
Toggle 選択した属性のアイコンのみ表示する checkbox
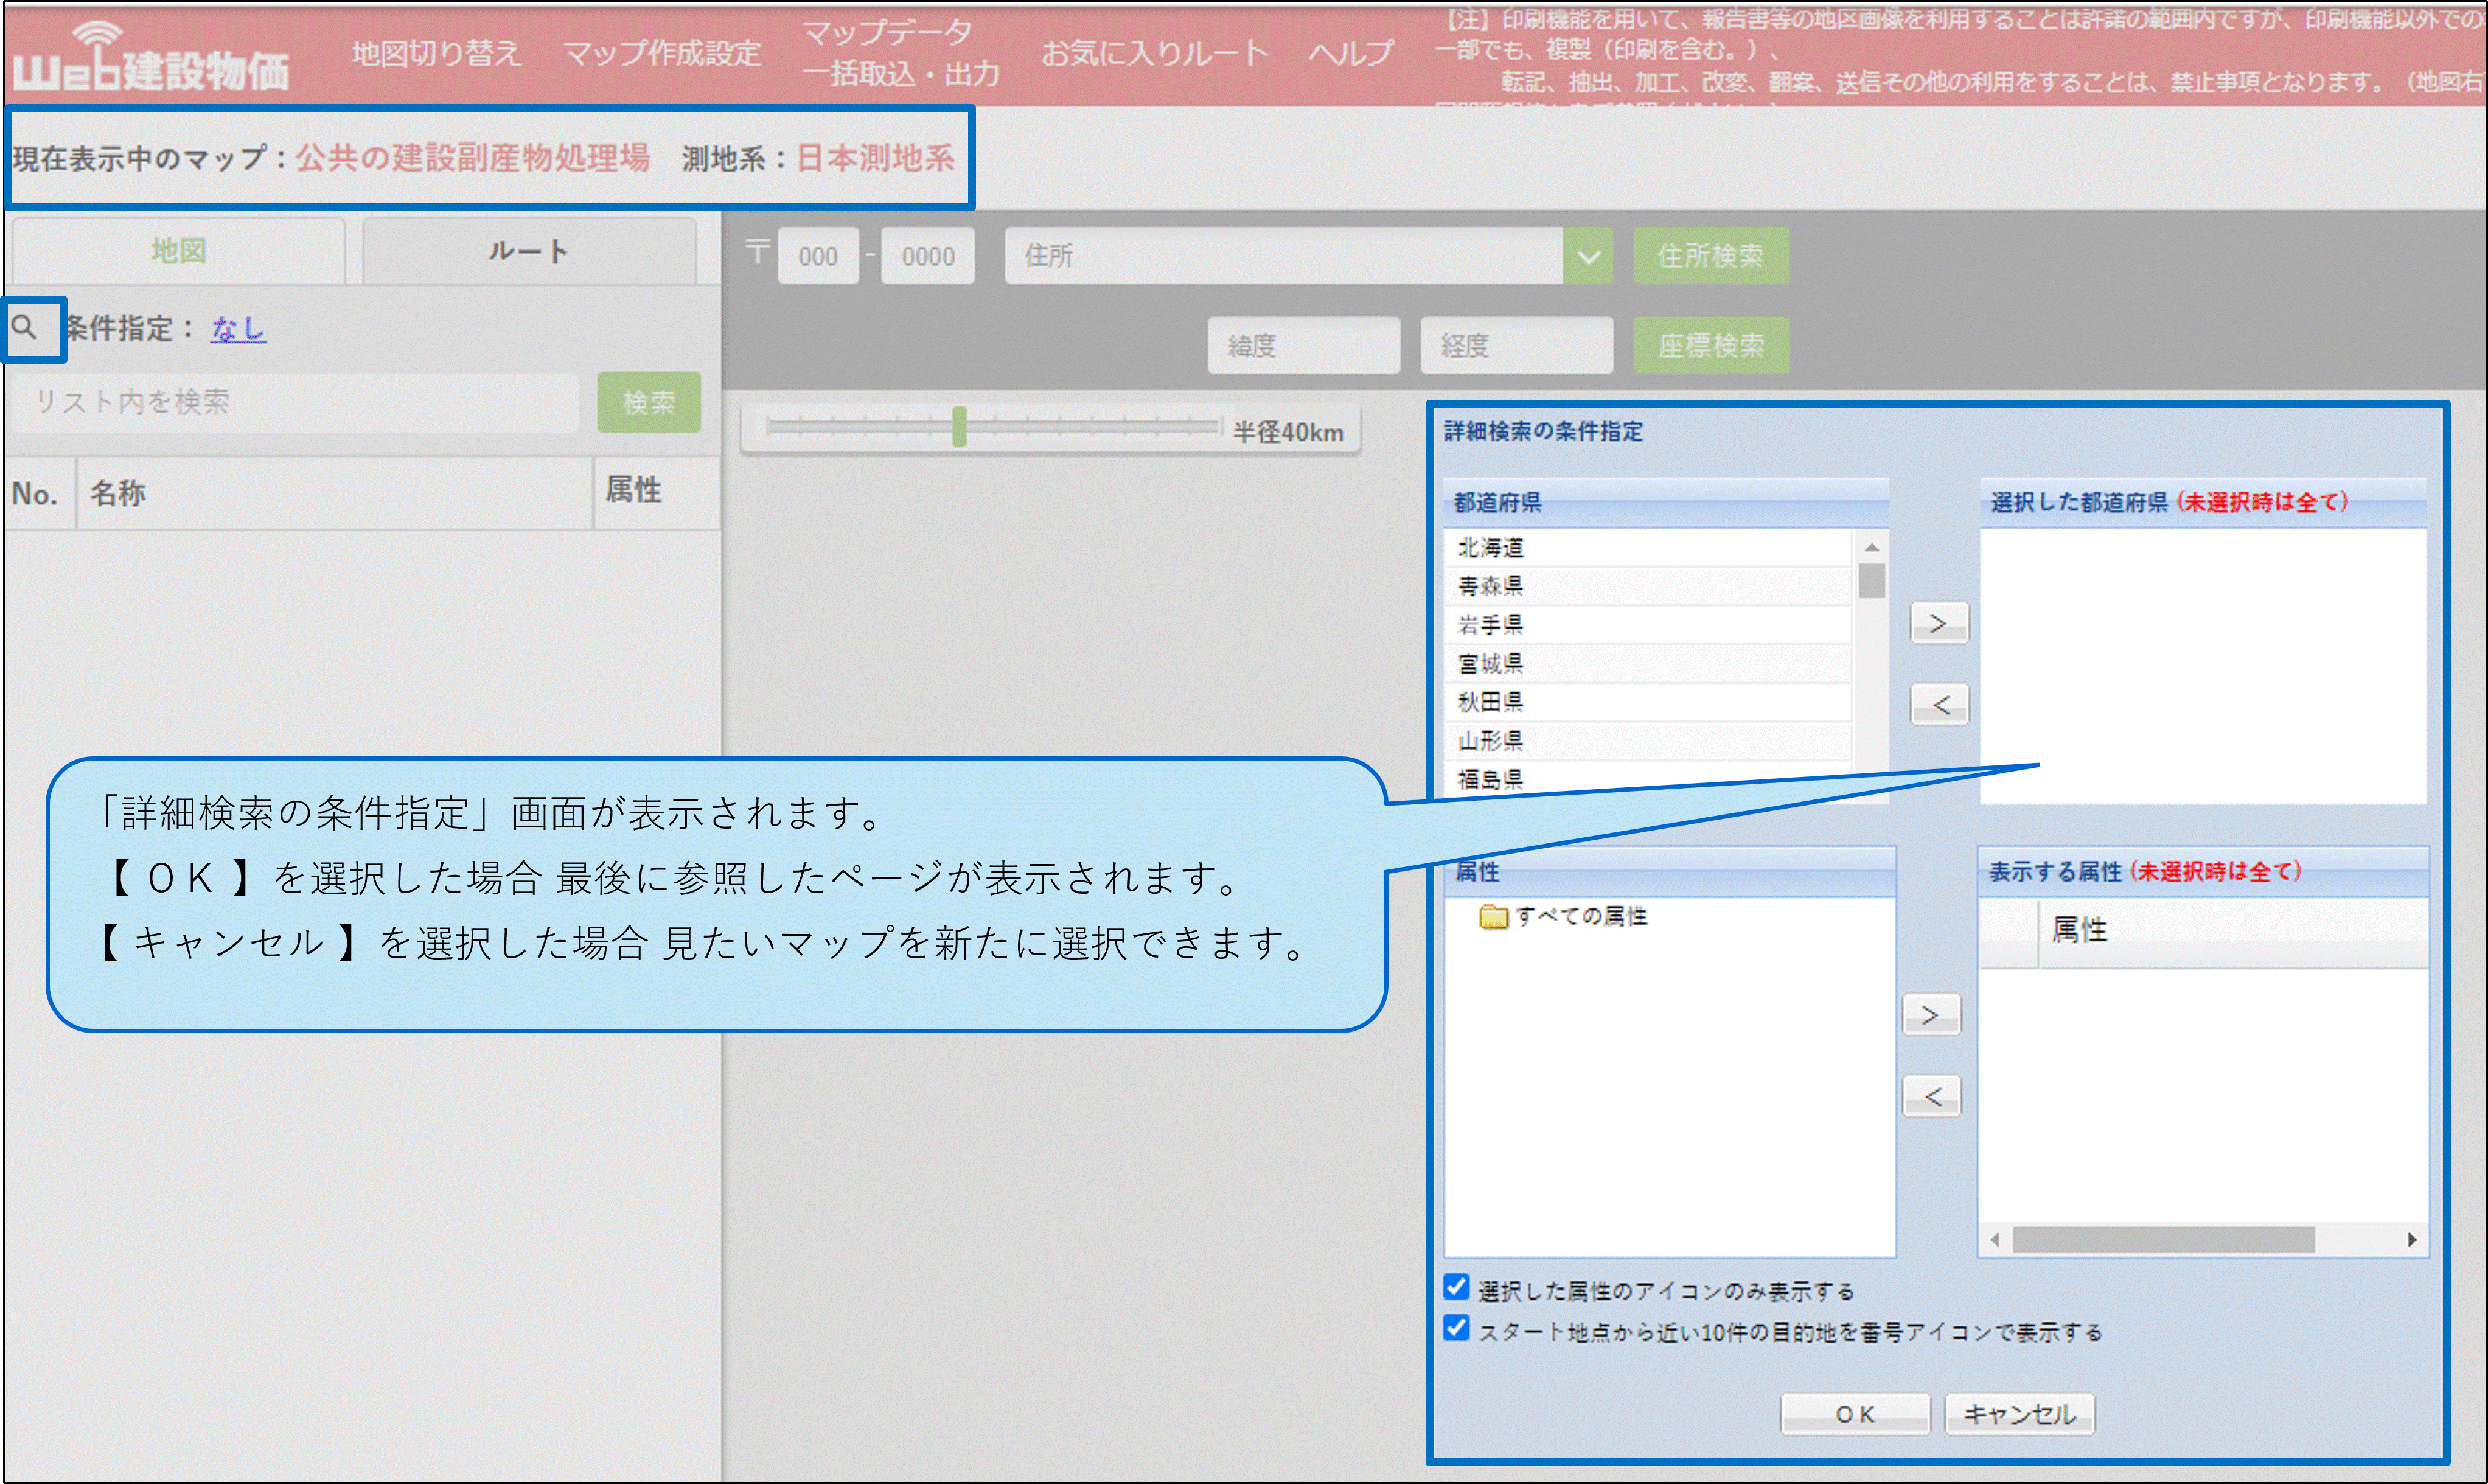click(1457, 1287)
